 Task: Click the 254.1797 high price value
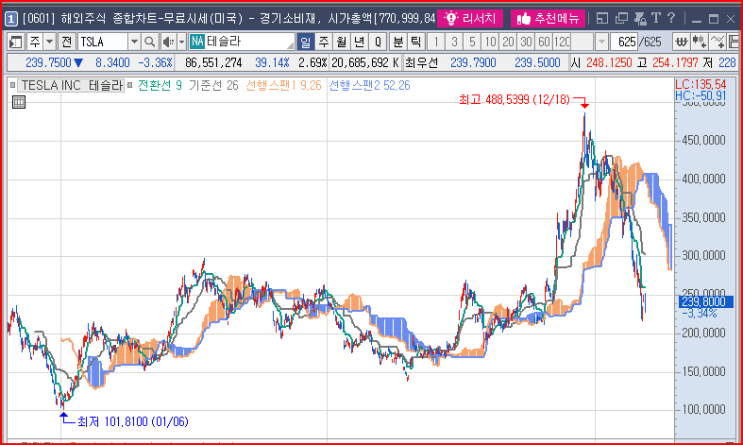tap(675, 63)
